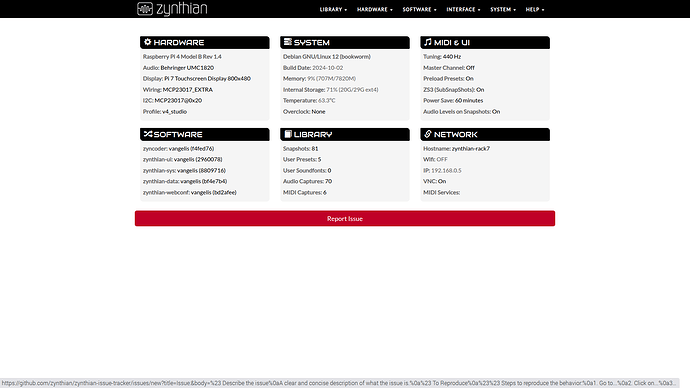Expand the HELP menu
The width and height of the screenshot is (690, 388).
click(x=535, y=9)
